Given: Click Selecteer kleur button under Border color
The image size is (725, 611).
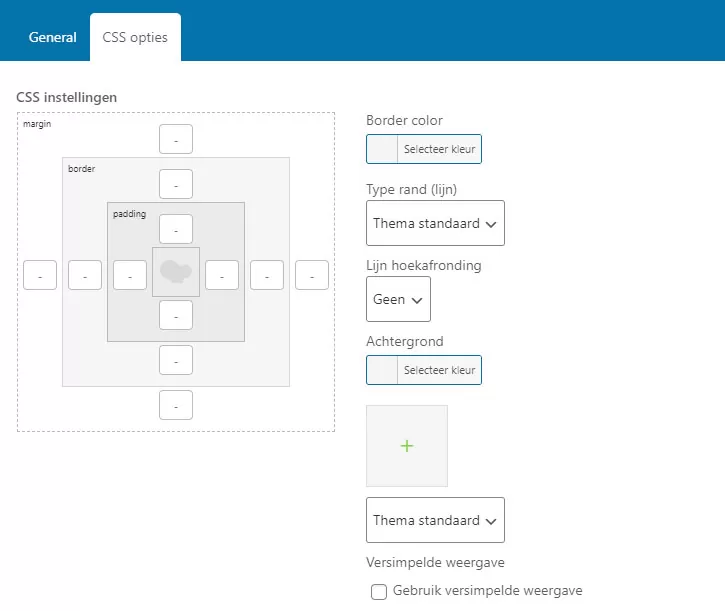Looking at the screenshot, I should (439, 150).
